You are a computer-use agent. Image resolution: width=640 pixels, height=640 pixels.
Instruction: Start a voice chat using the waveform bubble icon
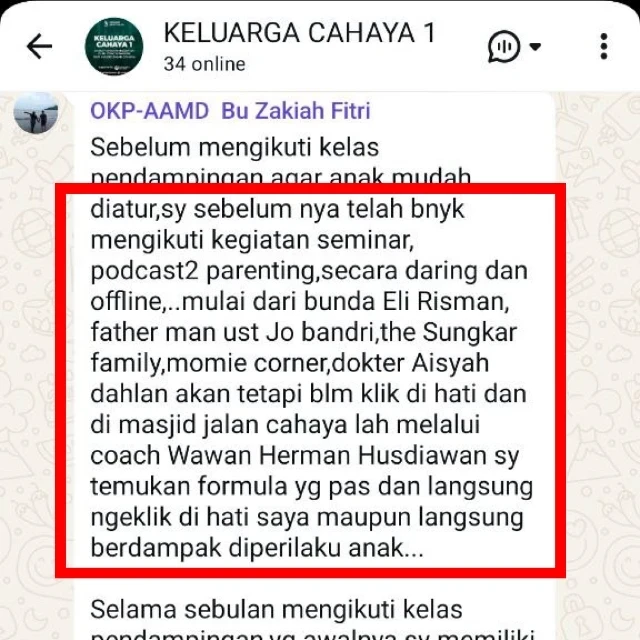[x=504, y=47]
